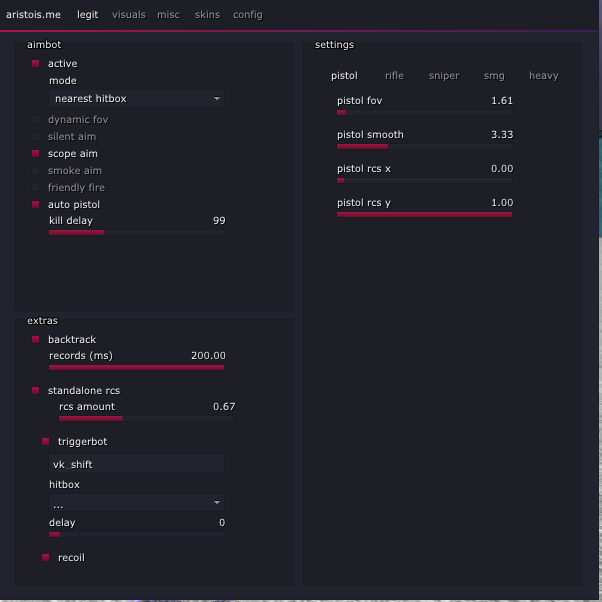
Task: Toggle the triggerbot checkbox
Action: click(x=45, y=442)
